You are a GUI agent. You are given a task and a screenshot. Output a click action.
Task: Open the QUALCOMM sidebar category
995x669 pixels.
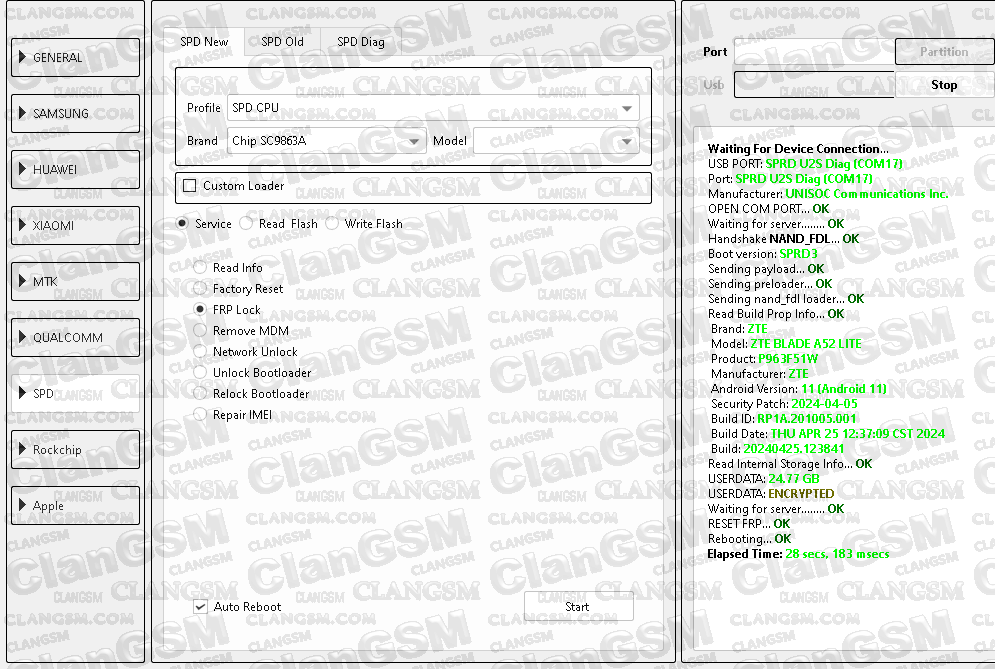pos(75,338)
